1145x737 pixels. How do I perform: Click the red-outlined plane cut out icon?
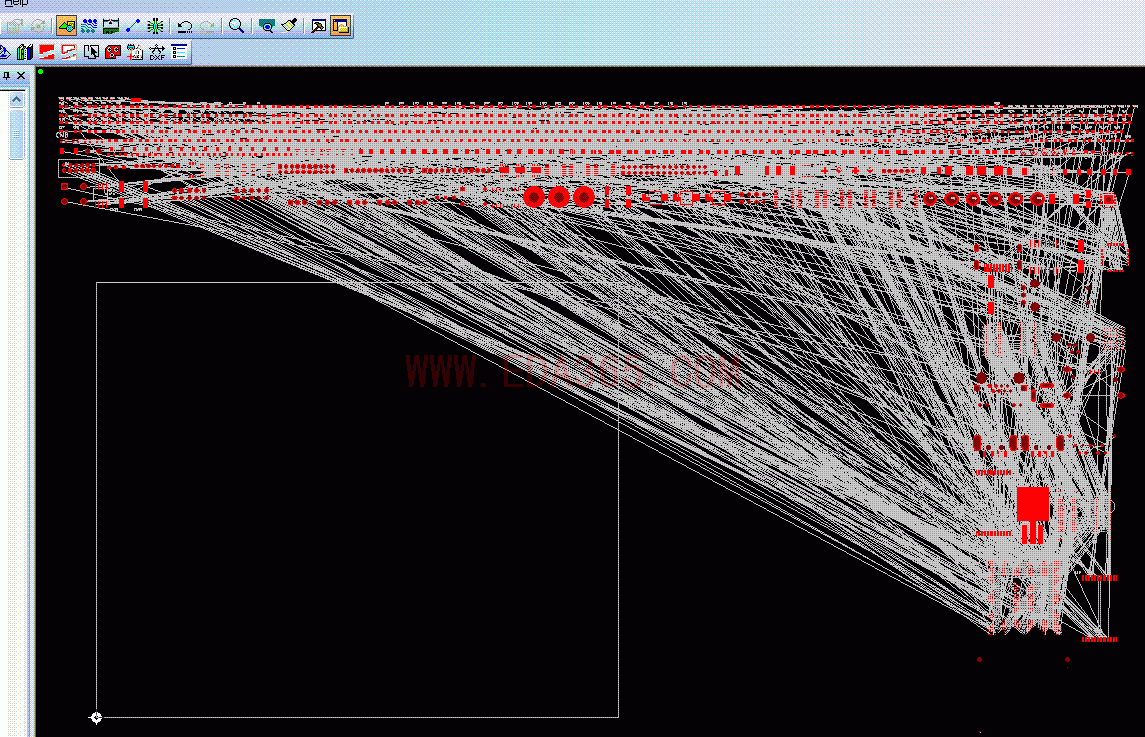(69, 52)
